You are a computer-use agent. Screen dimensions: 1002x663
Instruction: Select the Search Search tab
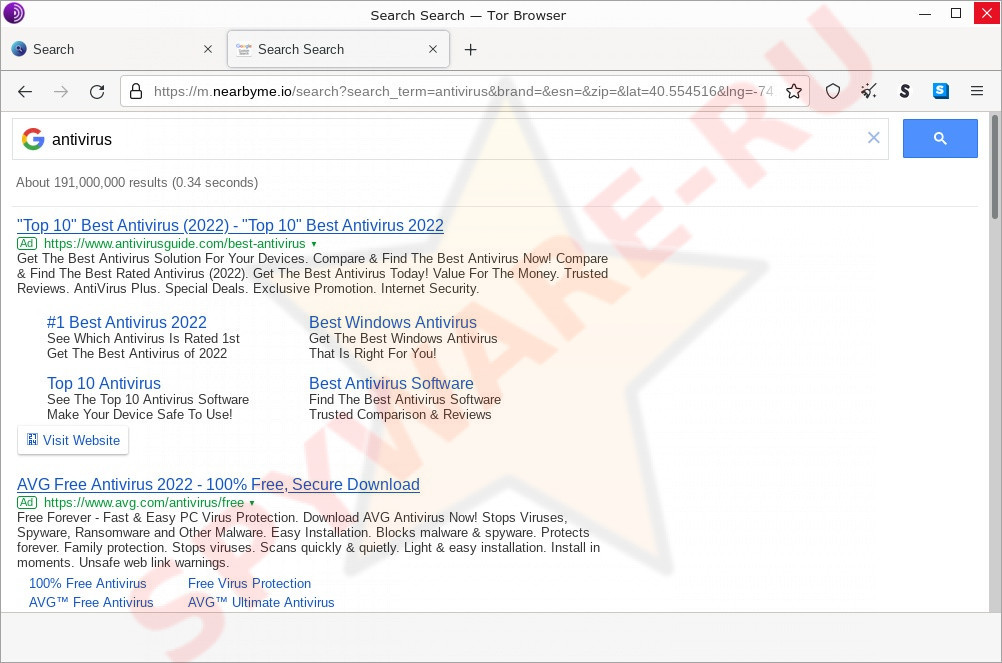tap(339, 49)
